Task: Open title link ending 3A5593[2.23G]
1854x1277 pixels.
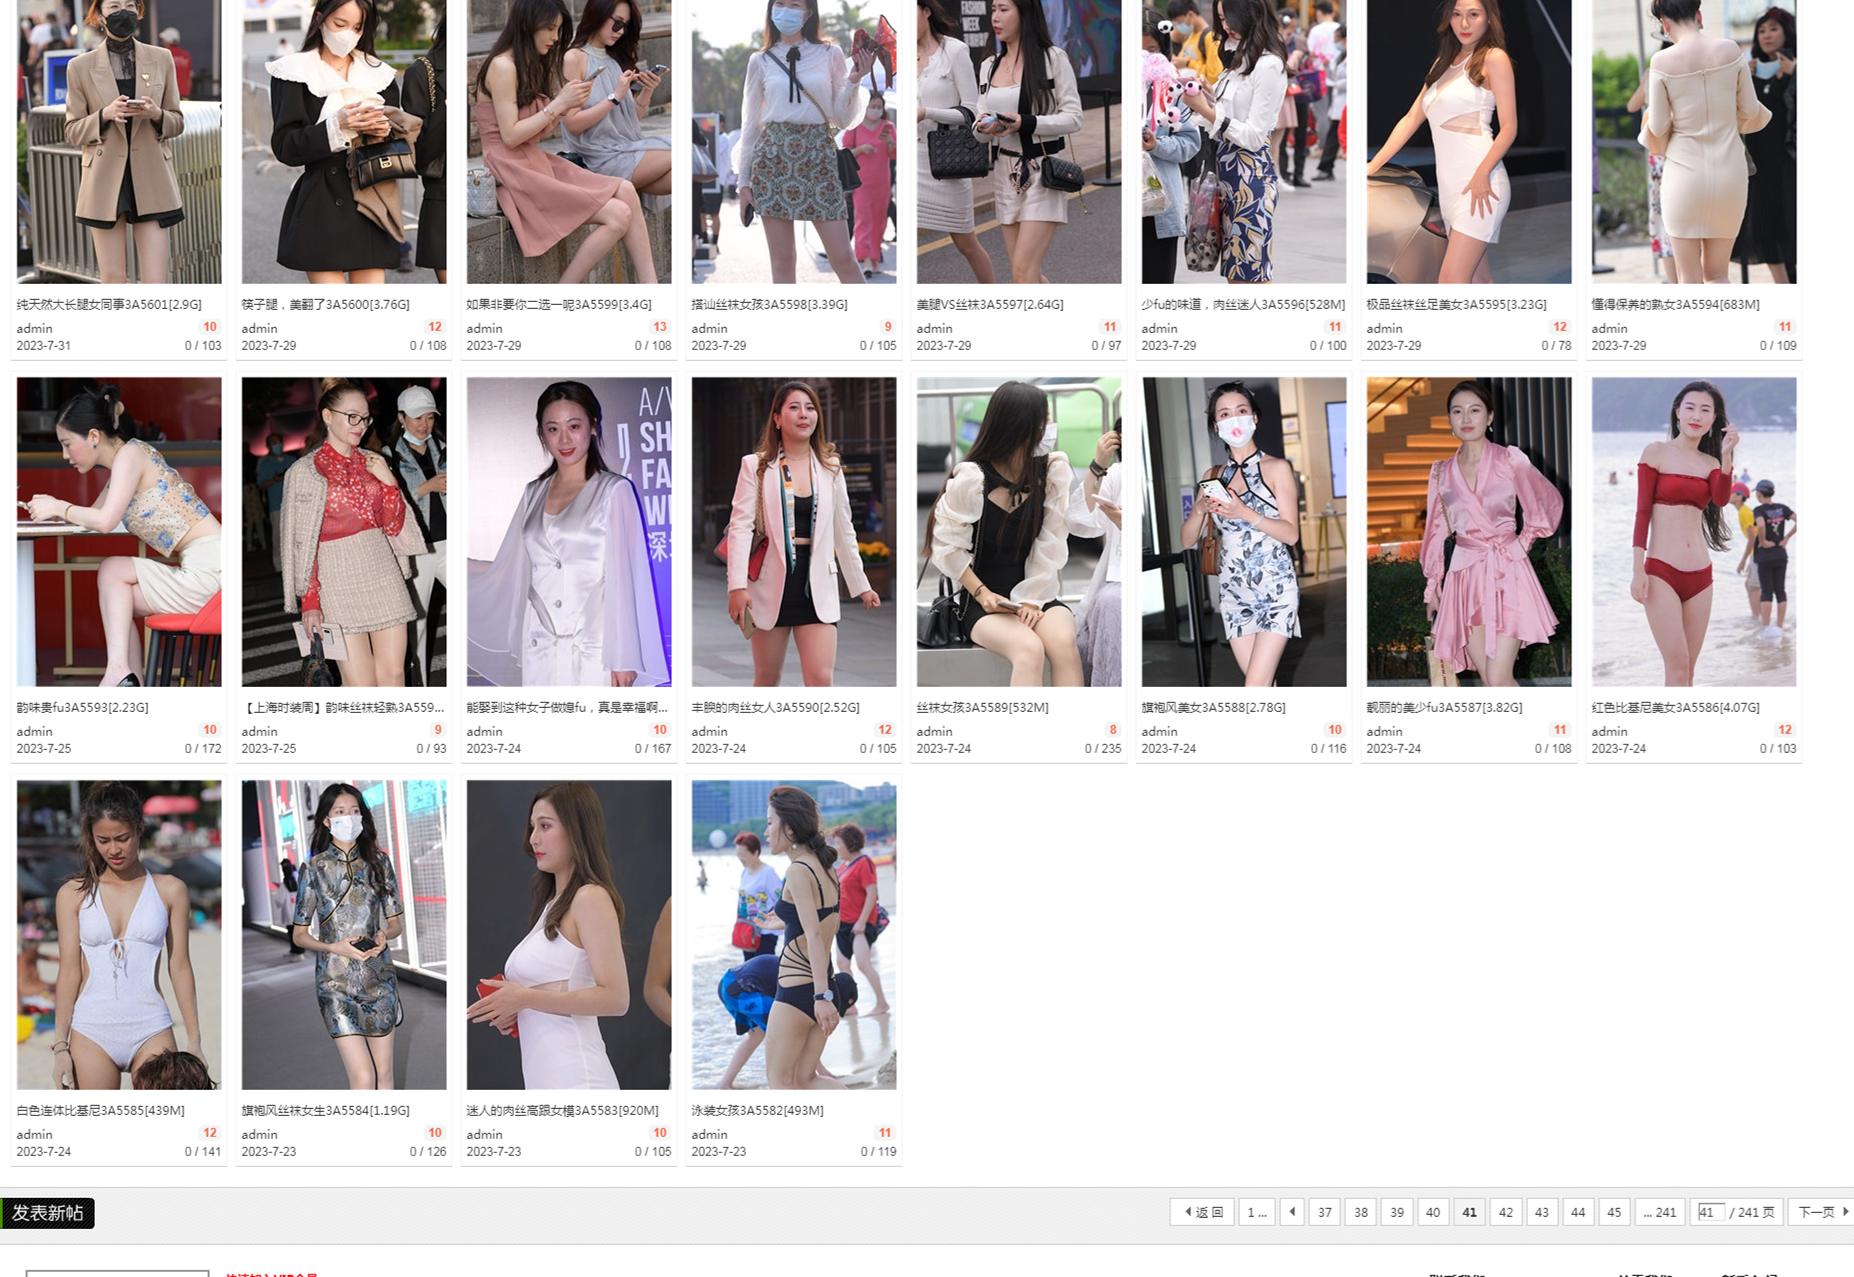Action: click(x=82, y=707)
